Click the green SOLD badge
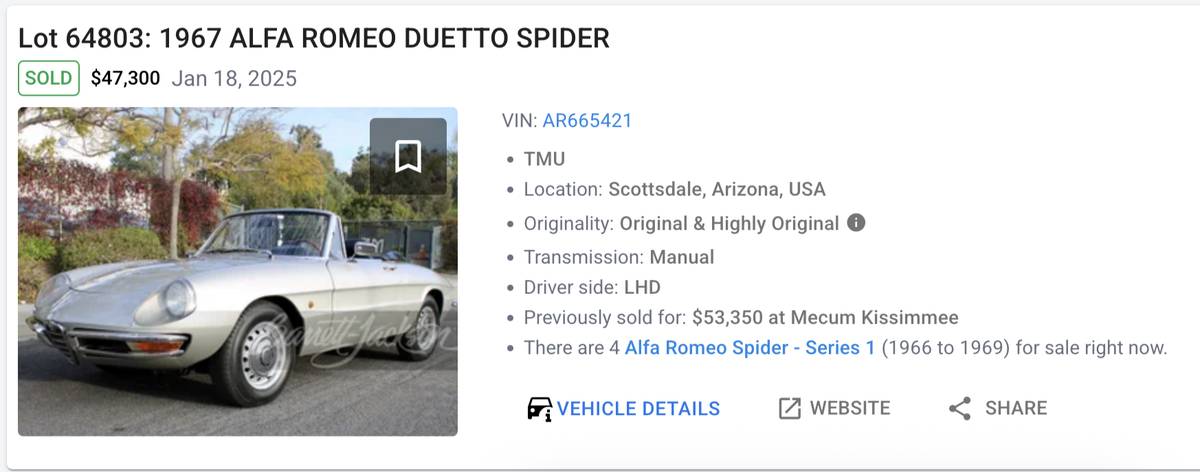The height and width of the screenshot is (472, 1200). pyautogui.click(x=48, y=78)
